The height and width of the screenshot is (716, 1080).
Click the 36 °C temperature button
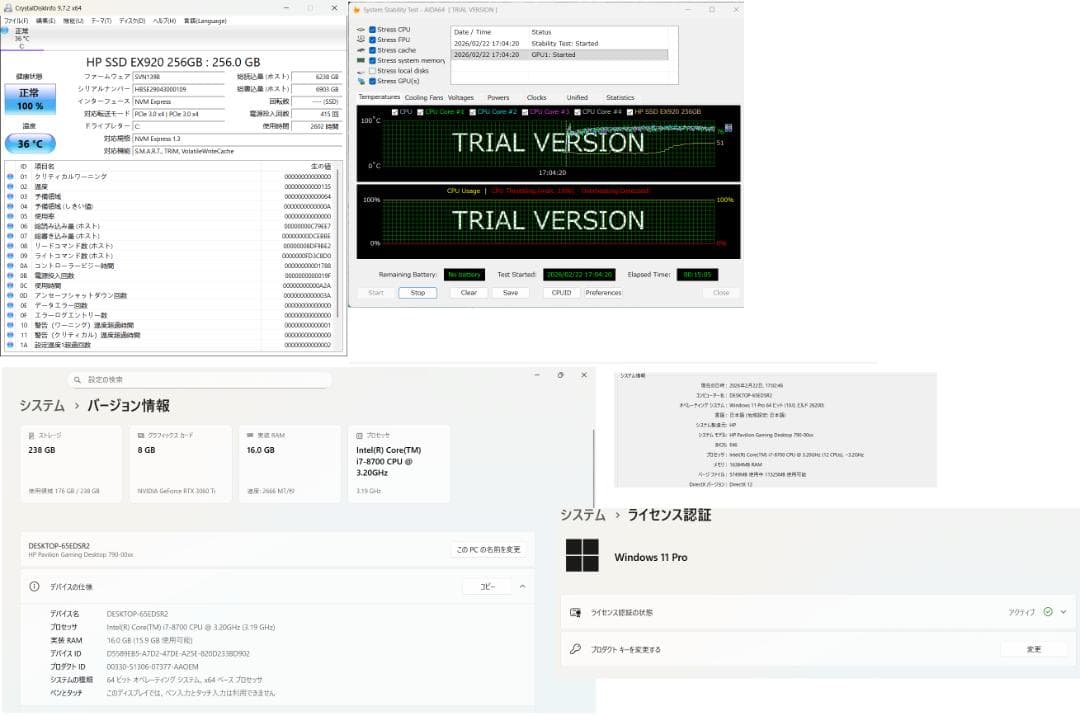[x=30, y=144]
